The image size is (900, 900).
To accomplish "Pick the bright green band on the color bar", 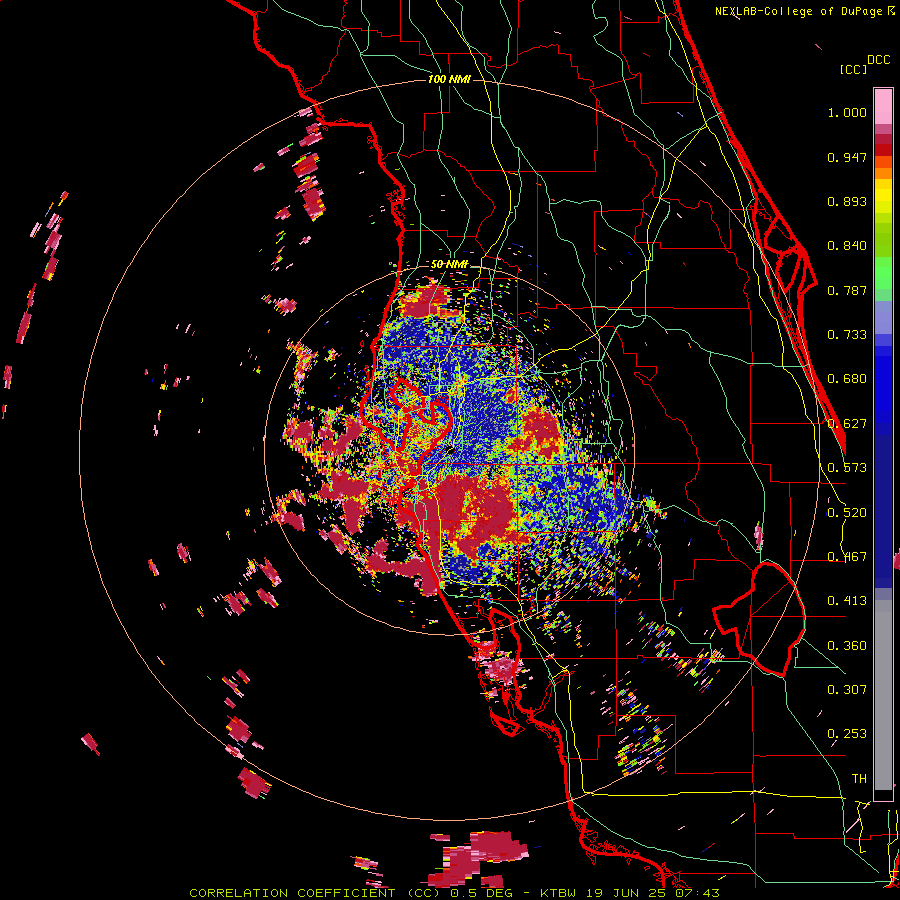I will [x=883, y=273].
